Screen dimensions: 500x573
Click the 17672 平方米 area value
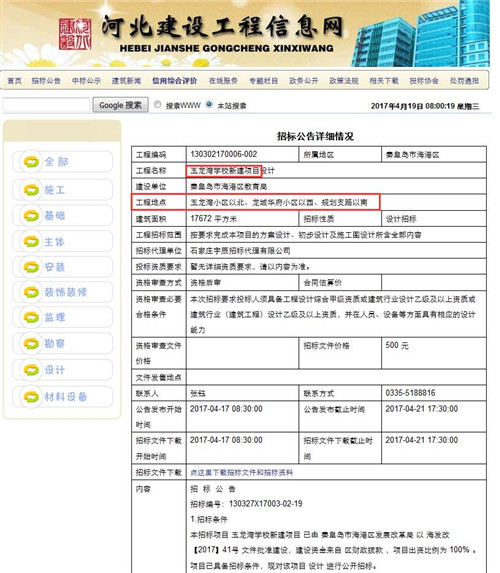click(x=213, y=219)
